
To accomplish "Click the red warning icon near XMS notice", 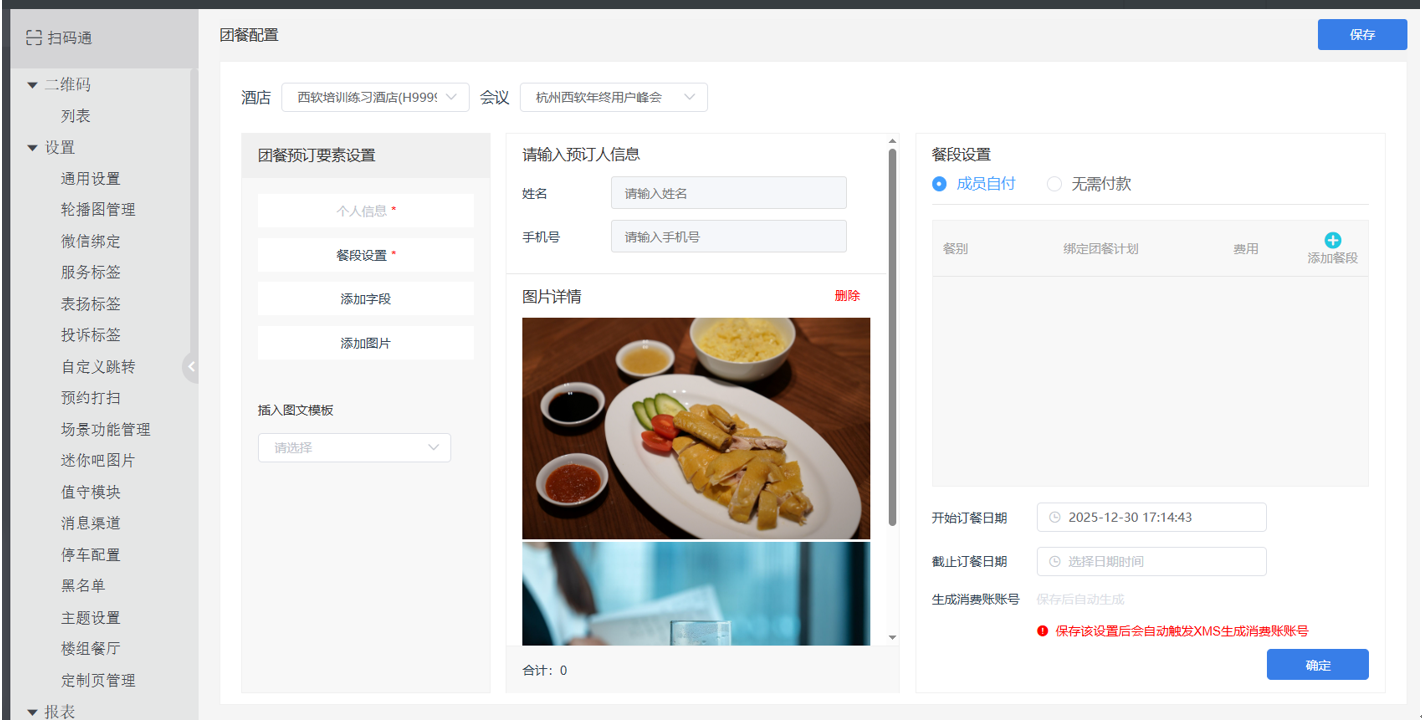I will point(1042,631).
